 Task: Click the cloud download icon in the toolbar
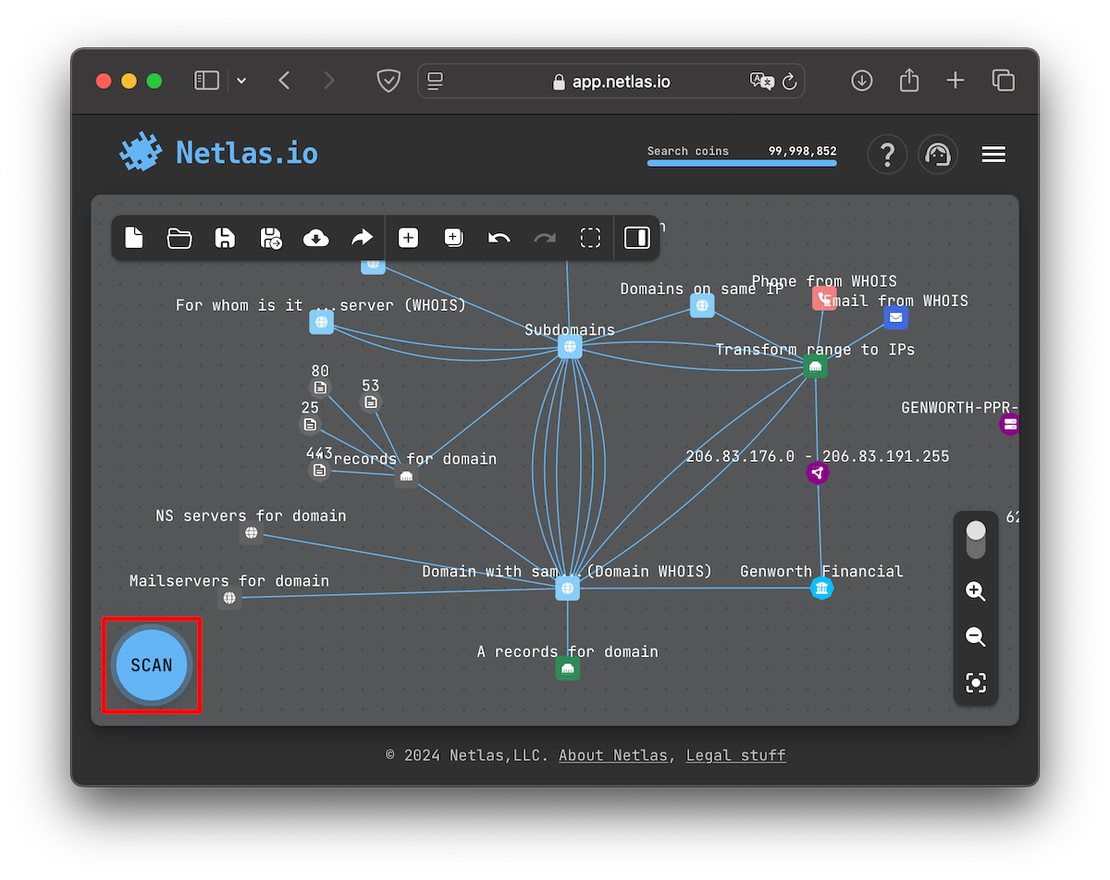click(x=315, y=238)
